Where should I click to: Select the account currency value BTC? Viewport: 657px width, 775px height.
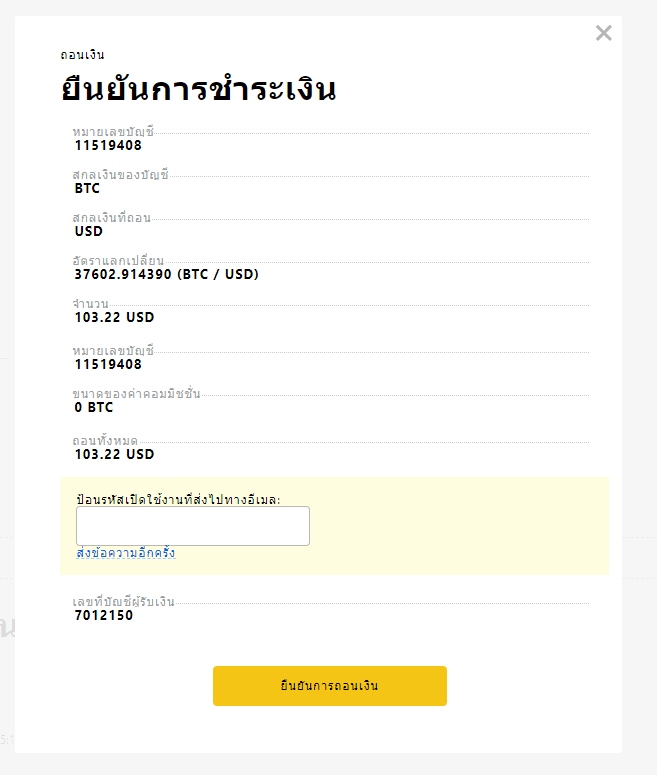coord(87,188)
